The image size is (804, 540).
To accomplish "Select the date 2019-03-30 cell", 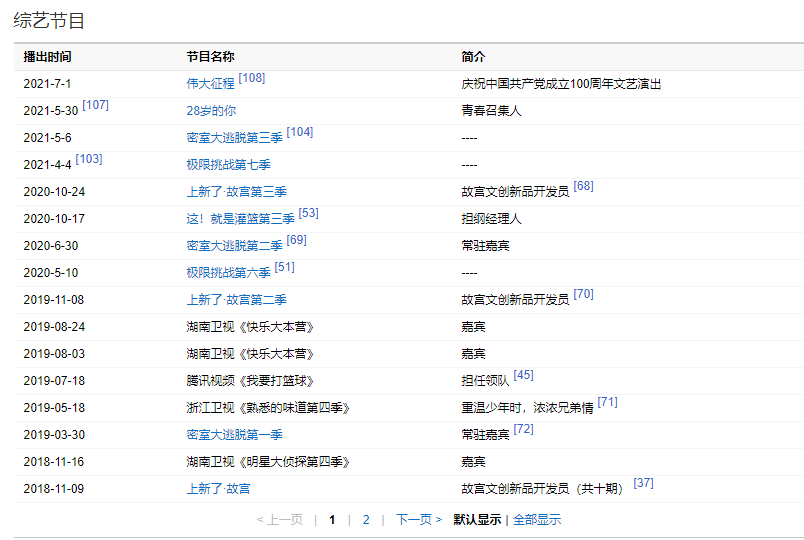I will [x=54, y=435].
